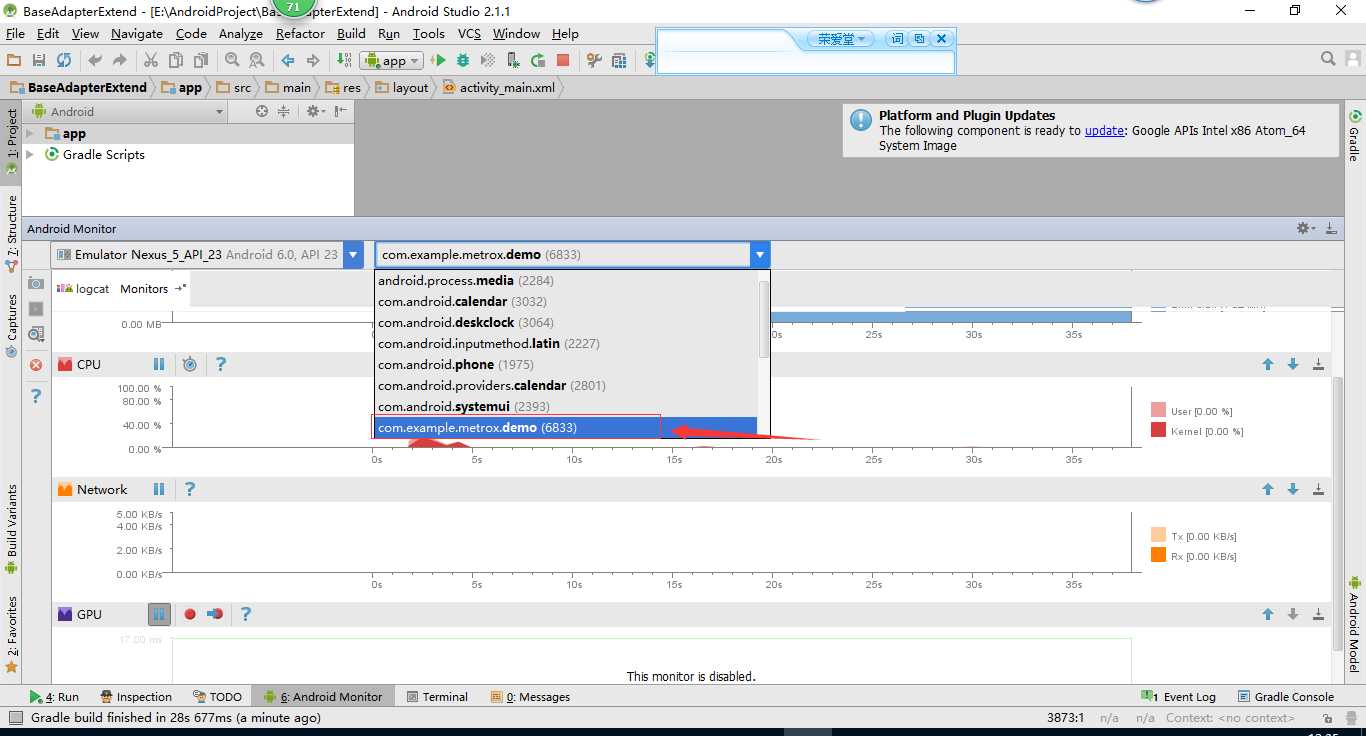Open the VCS menu
The height and width of the screenshot is (736, 1366).
click(469, 33)
